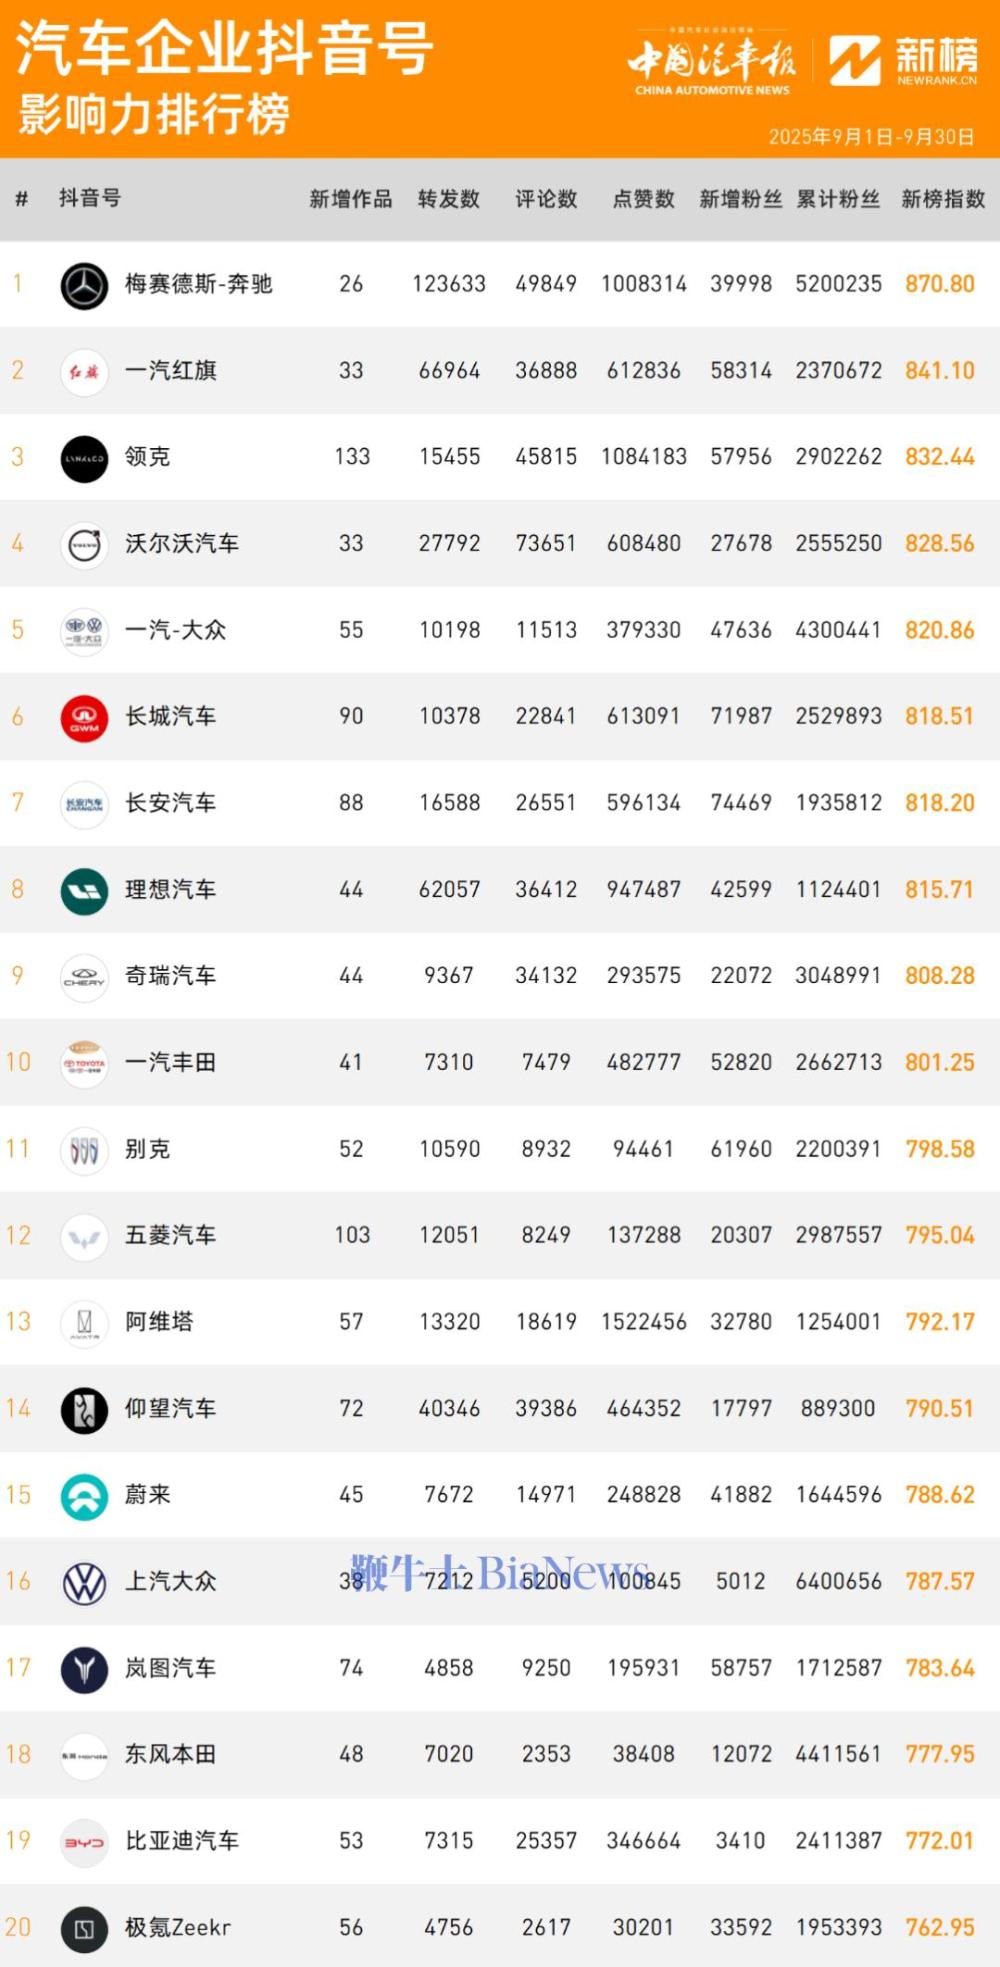Click the new works value 103
1000x1967 pixels.
pos(352,1235)
